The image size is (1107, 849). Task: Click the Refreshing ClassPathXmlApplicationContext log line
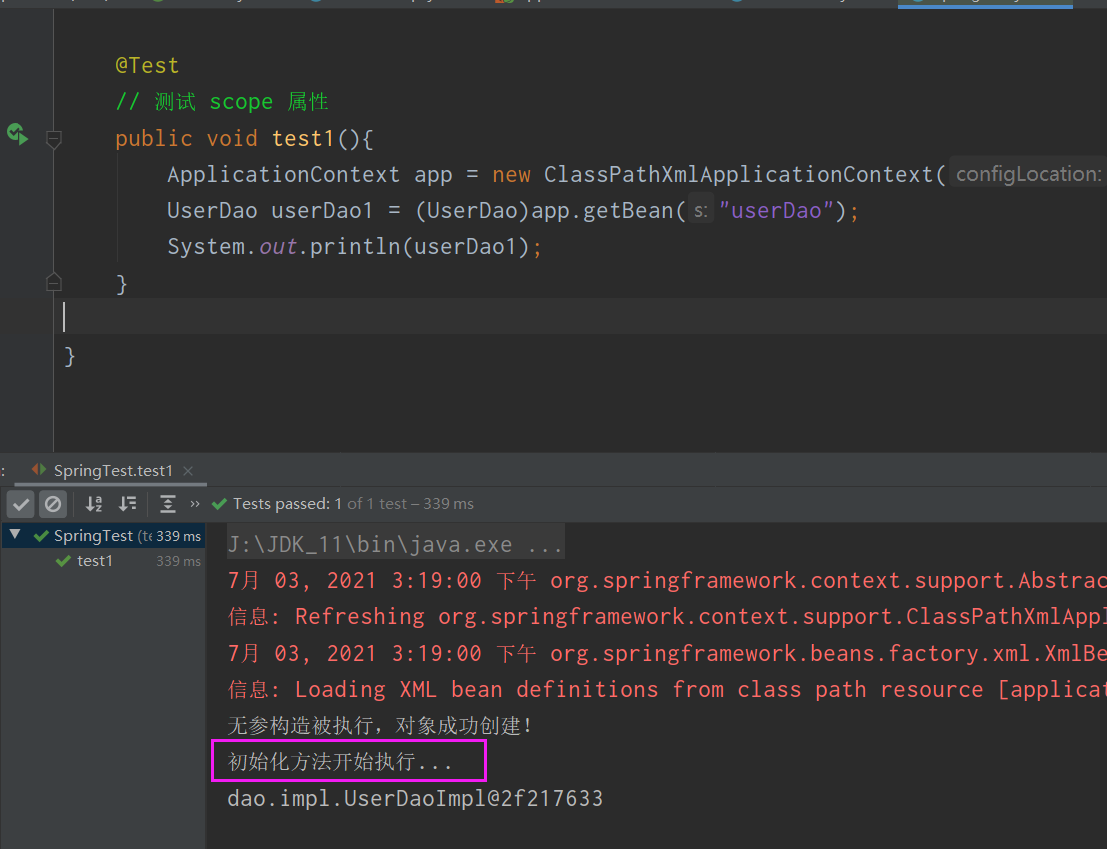[666, 616]
